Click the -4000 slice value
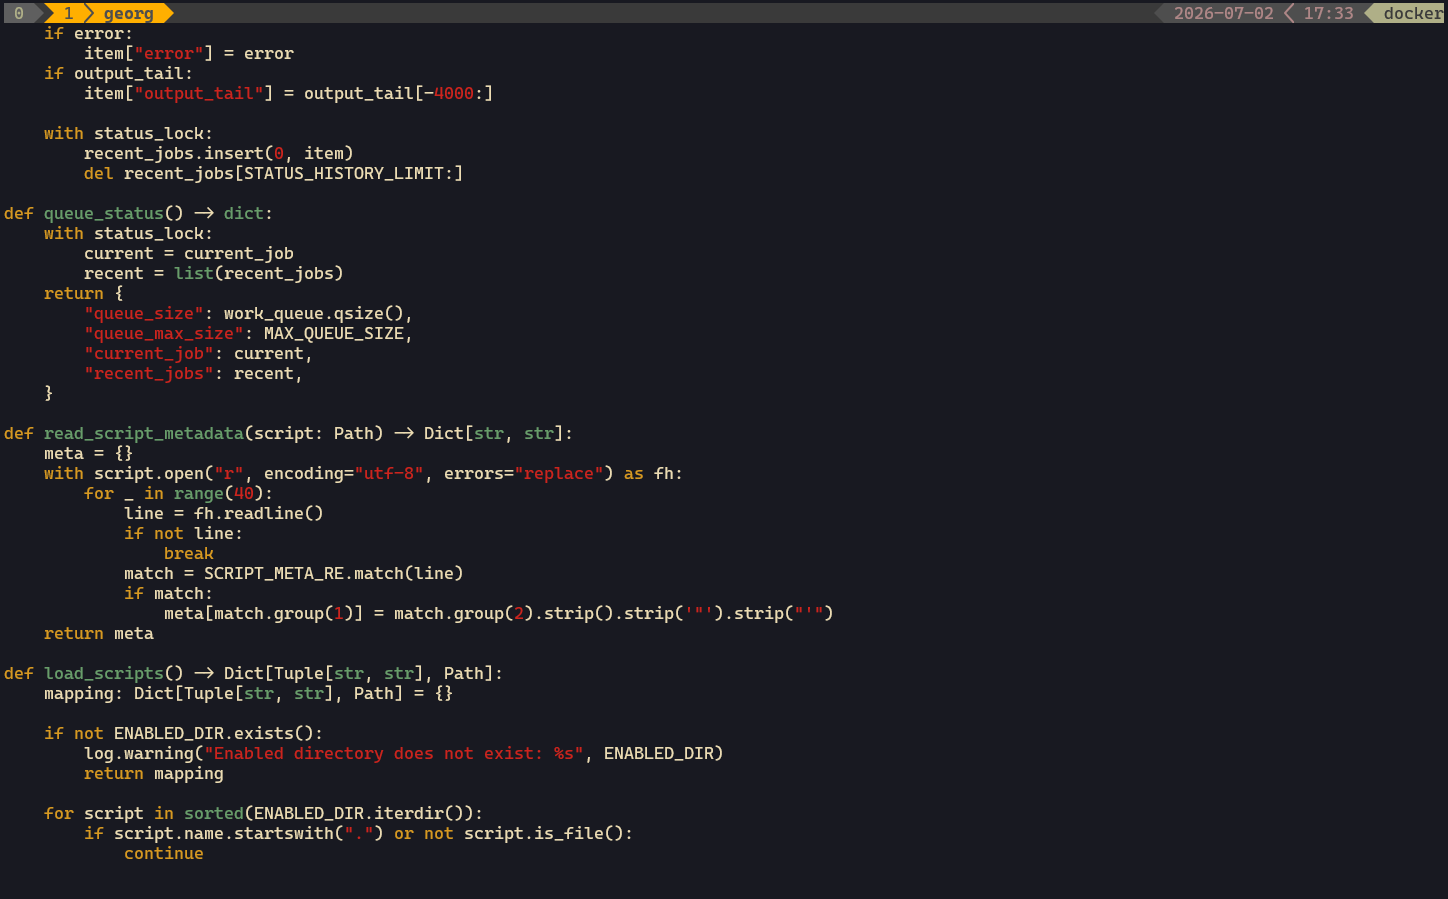 (449, 93)
